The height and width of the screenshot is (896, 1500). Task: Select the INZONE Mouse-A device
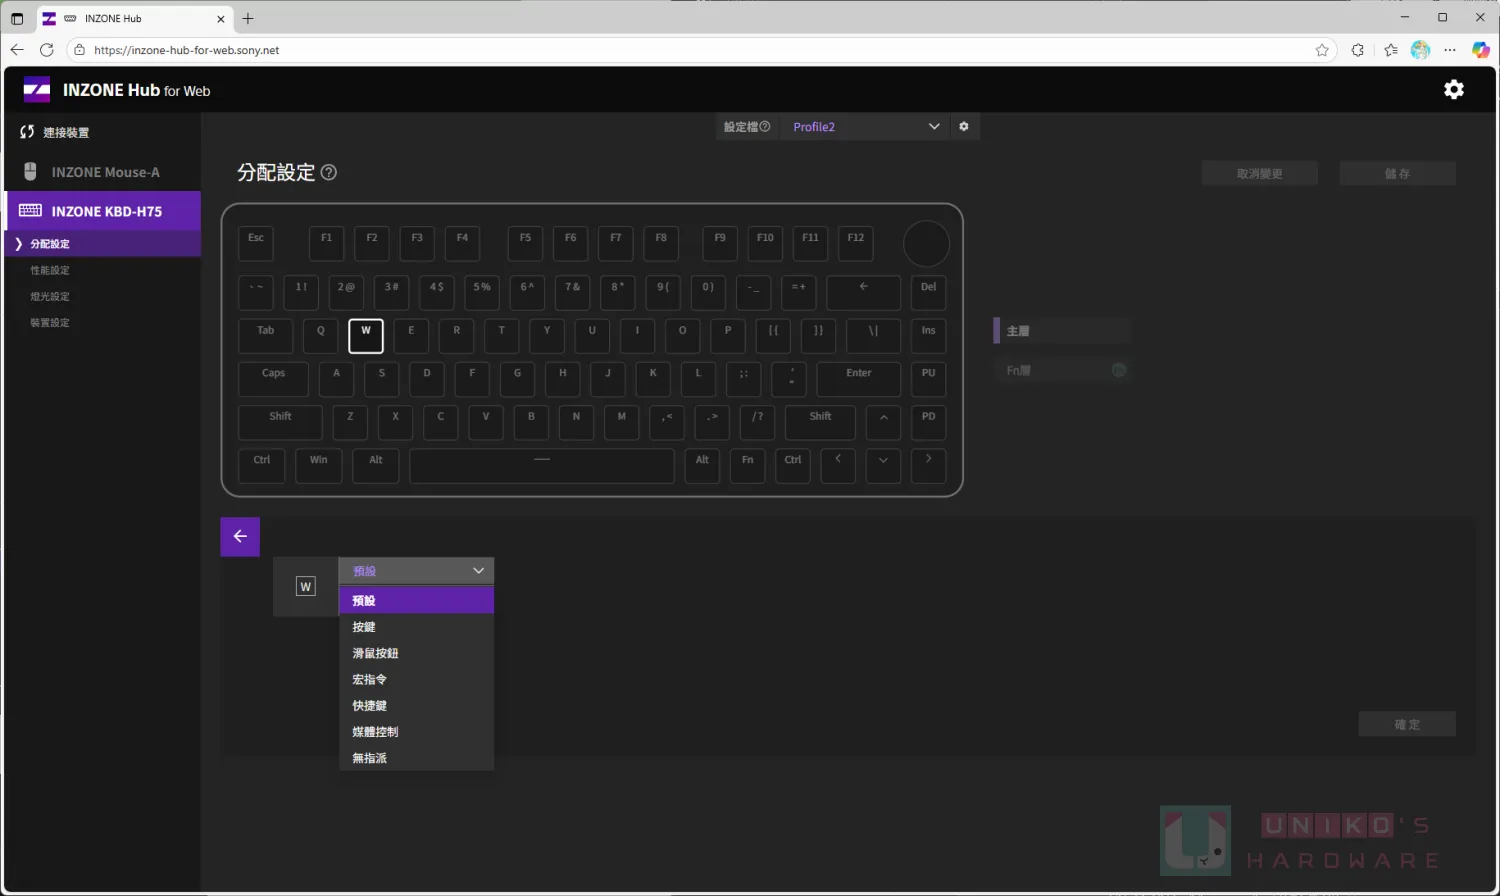[x=104, y=172]
